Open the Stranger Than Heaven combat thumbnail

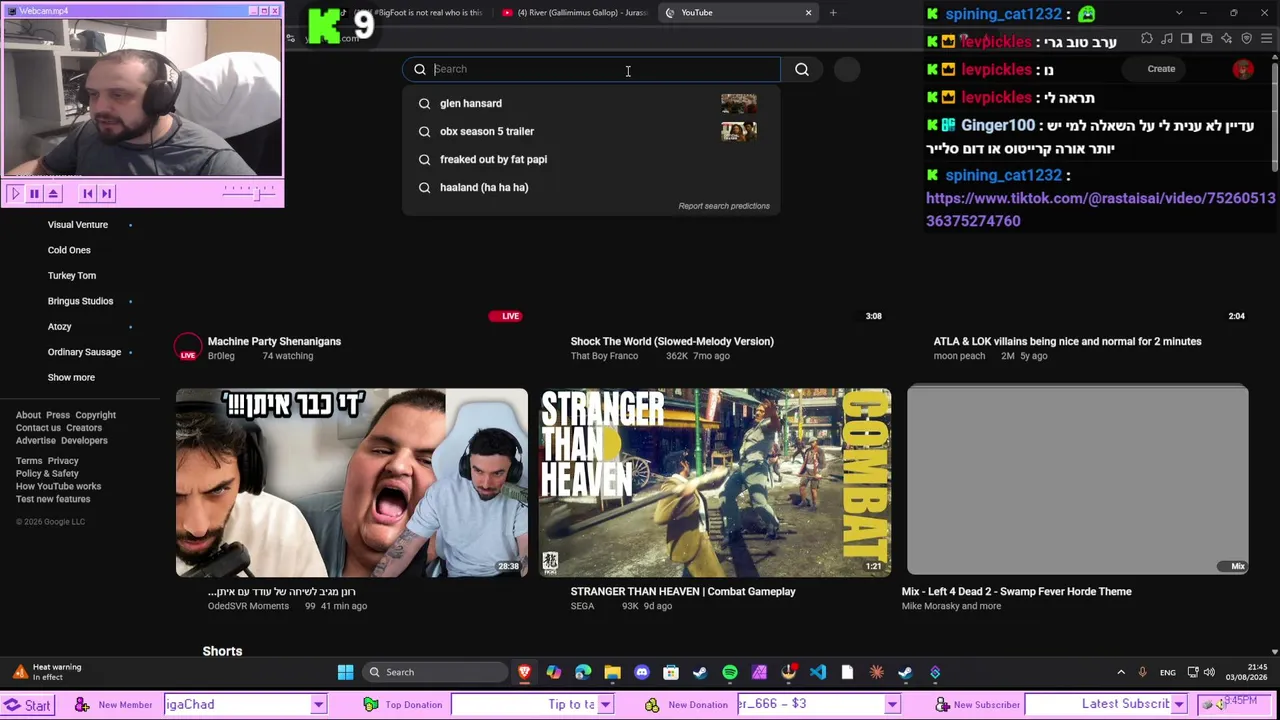pos(715,483)
